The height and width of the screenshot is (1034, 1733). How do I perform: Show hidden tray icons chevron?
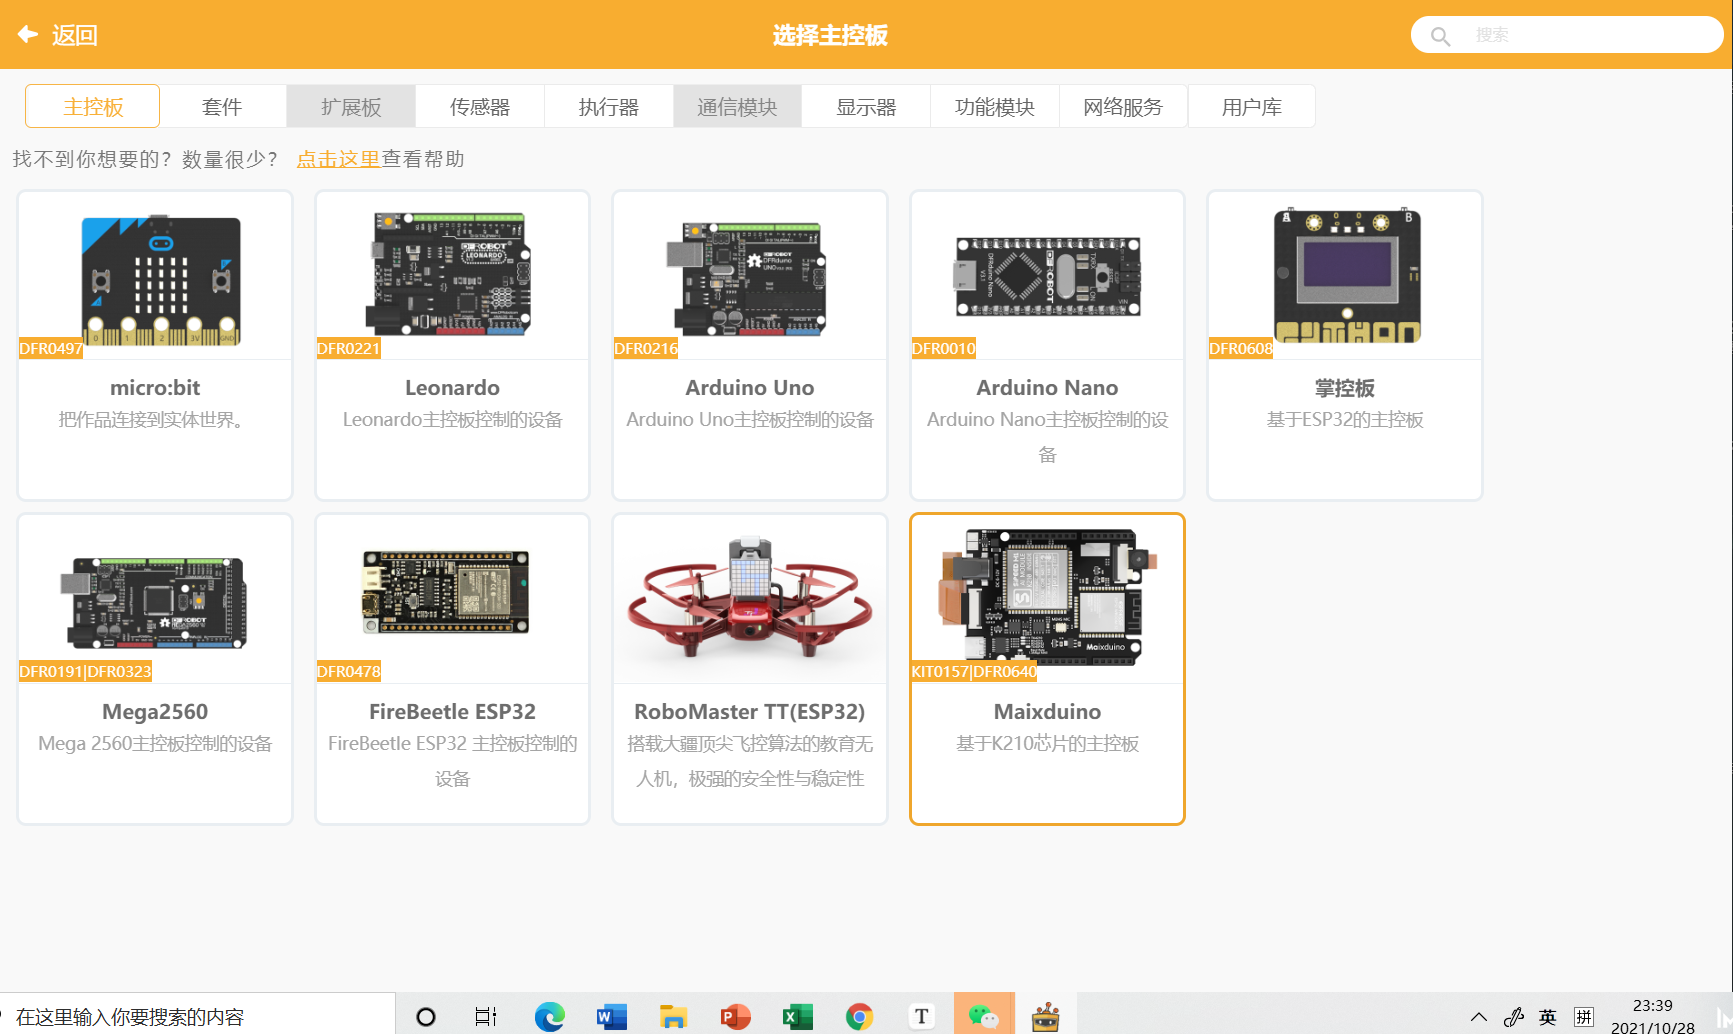pyautogui.click(x=1479, y=1018)
